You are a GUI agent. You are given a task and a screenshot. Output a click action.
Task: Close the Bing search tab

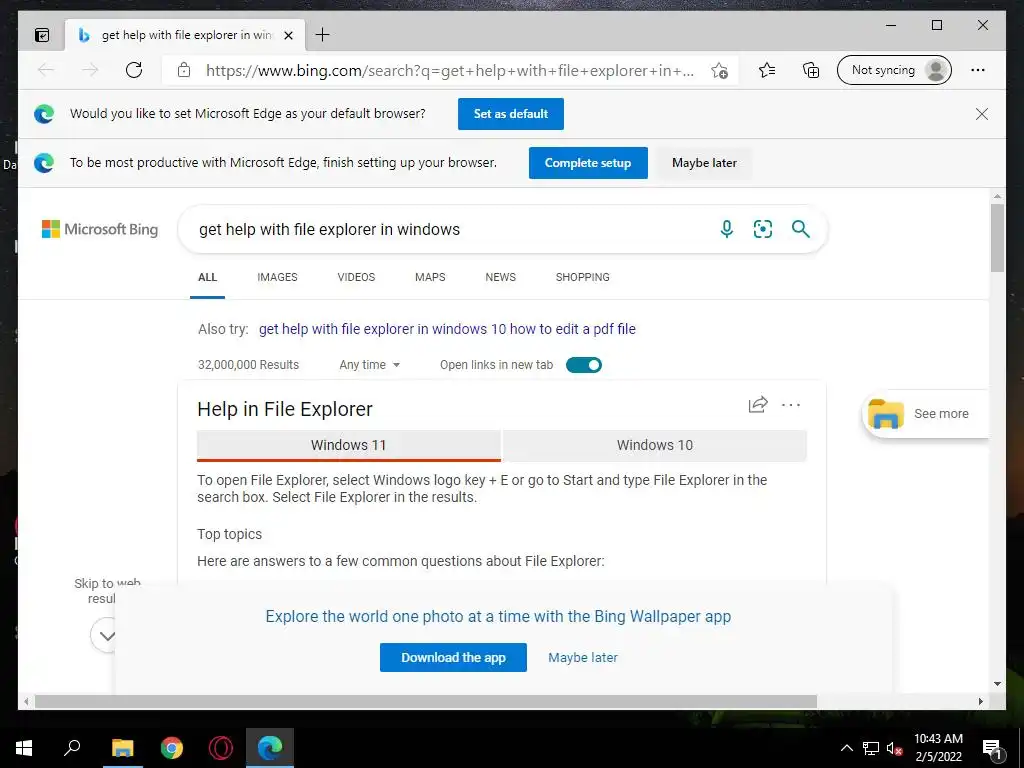click(288, 35)
